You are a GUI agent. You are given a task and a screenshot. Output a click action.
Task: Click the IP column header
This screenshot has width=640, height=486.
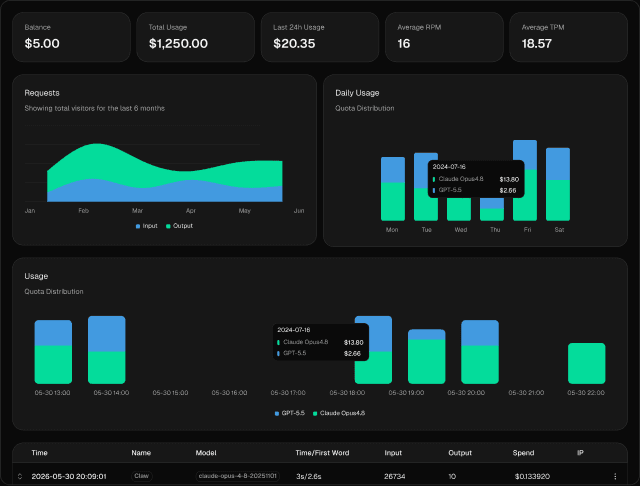(x=580, y=453)
